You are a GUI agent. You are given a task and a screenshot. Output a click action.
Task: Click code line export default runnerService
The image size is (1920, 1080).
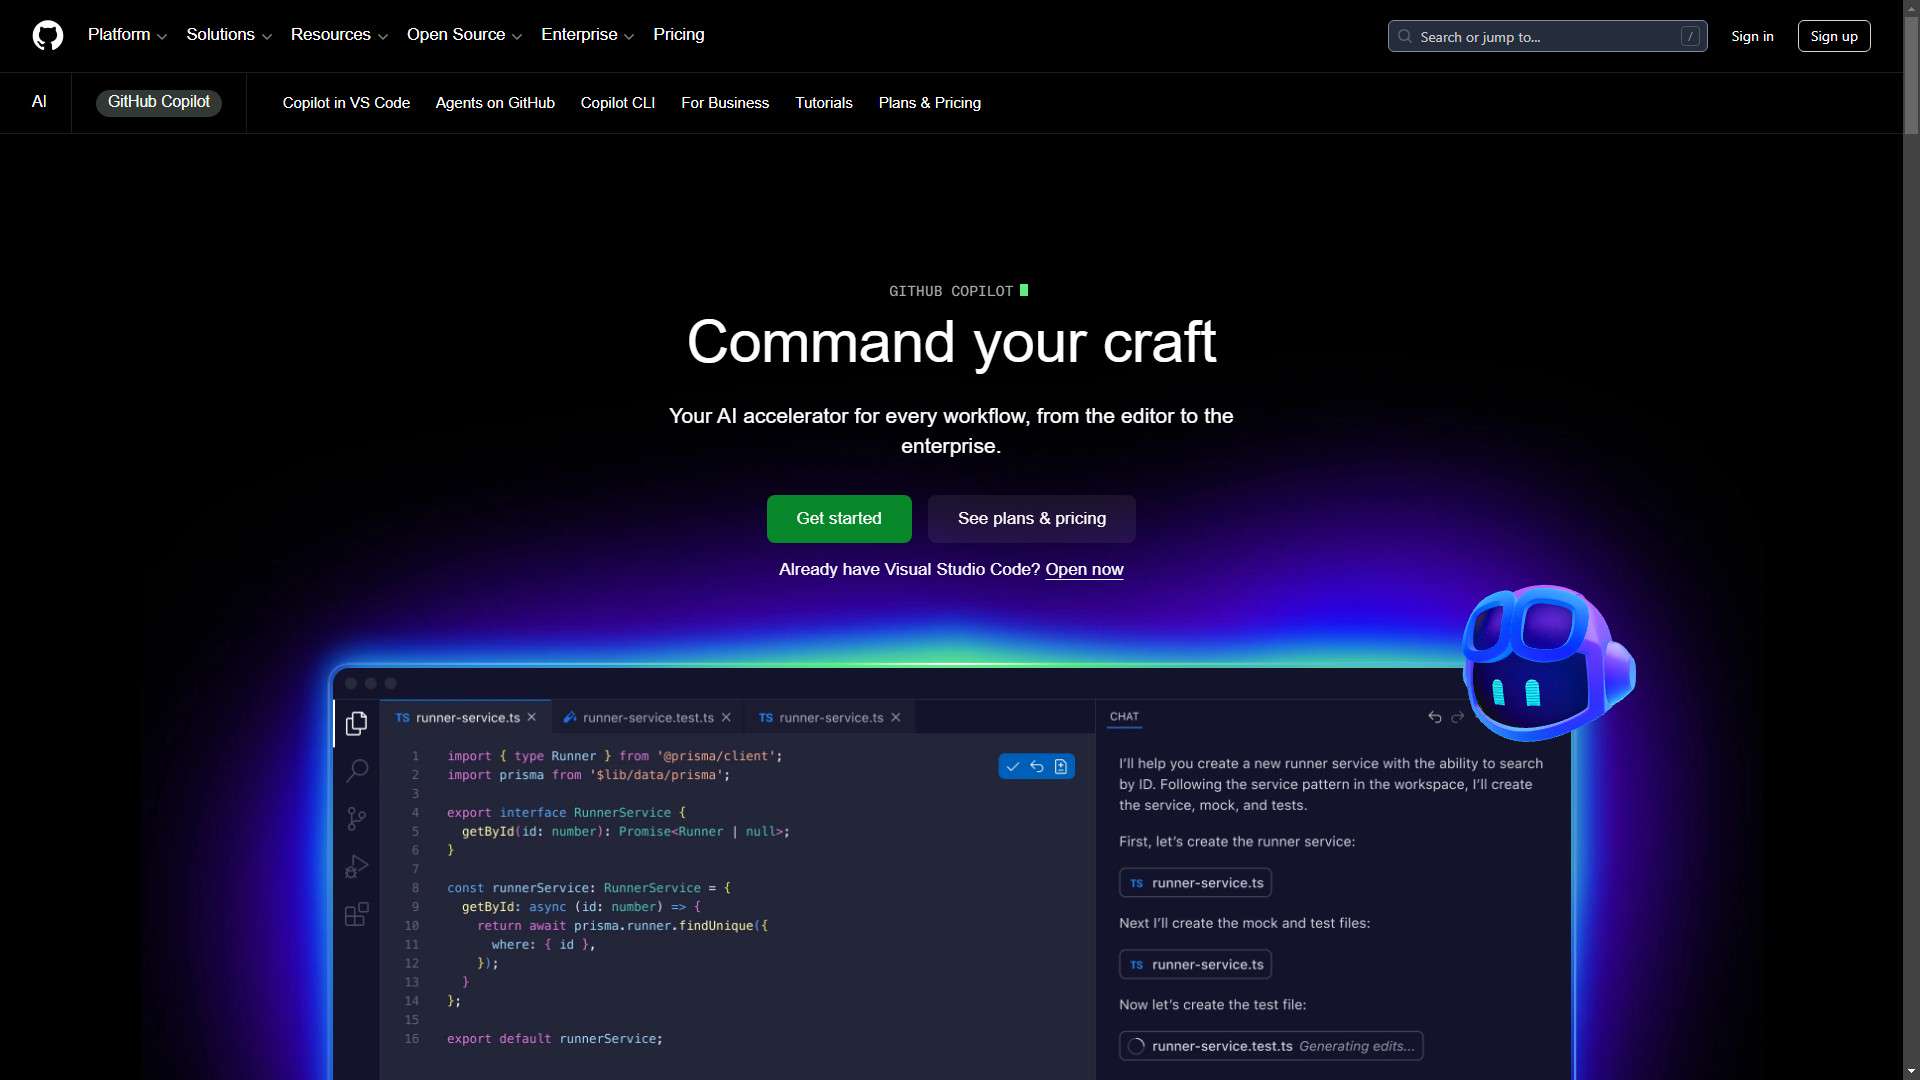pos(555,1039)
